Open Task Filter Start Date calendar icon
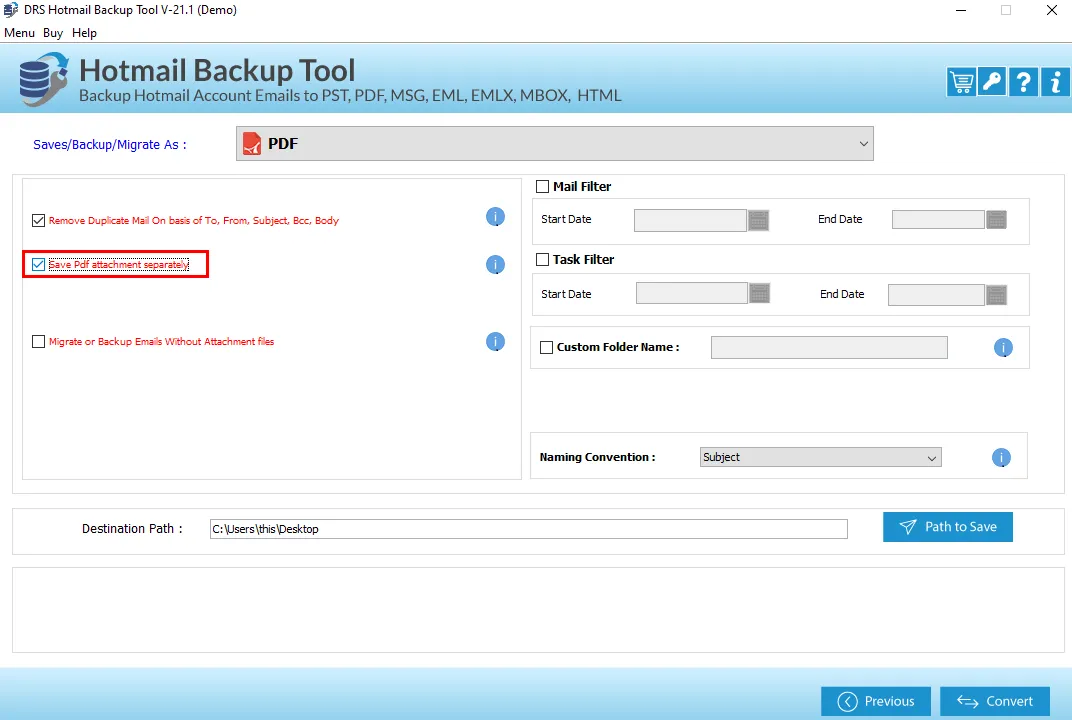The image size is (1072, 720). point(760,293)
